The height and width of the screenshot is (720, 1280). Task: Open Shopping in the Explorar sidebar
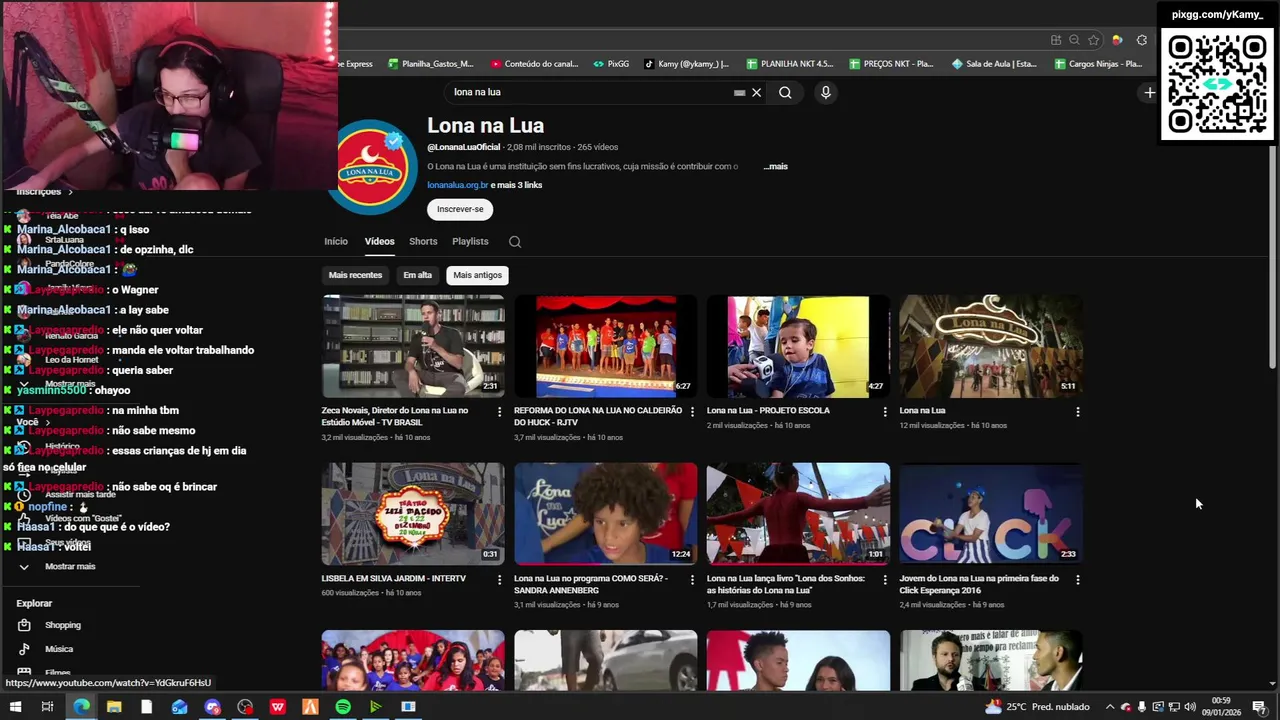click(x=62, y=625)
